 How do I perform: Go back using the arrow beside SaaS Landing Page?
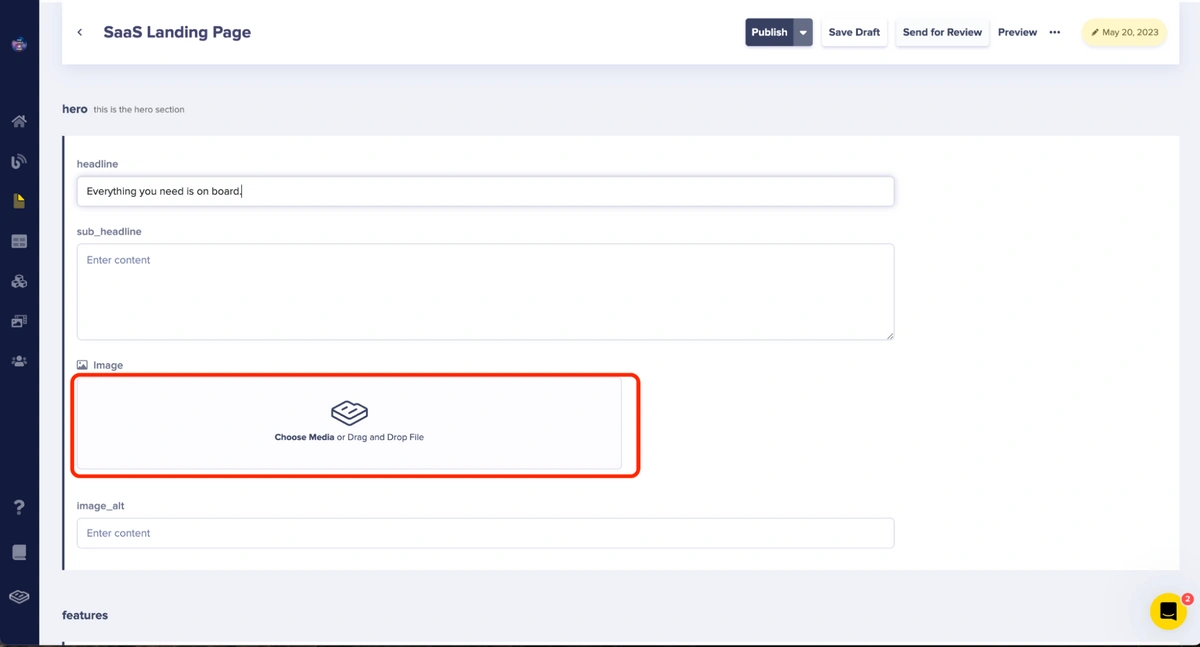80,32
